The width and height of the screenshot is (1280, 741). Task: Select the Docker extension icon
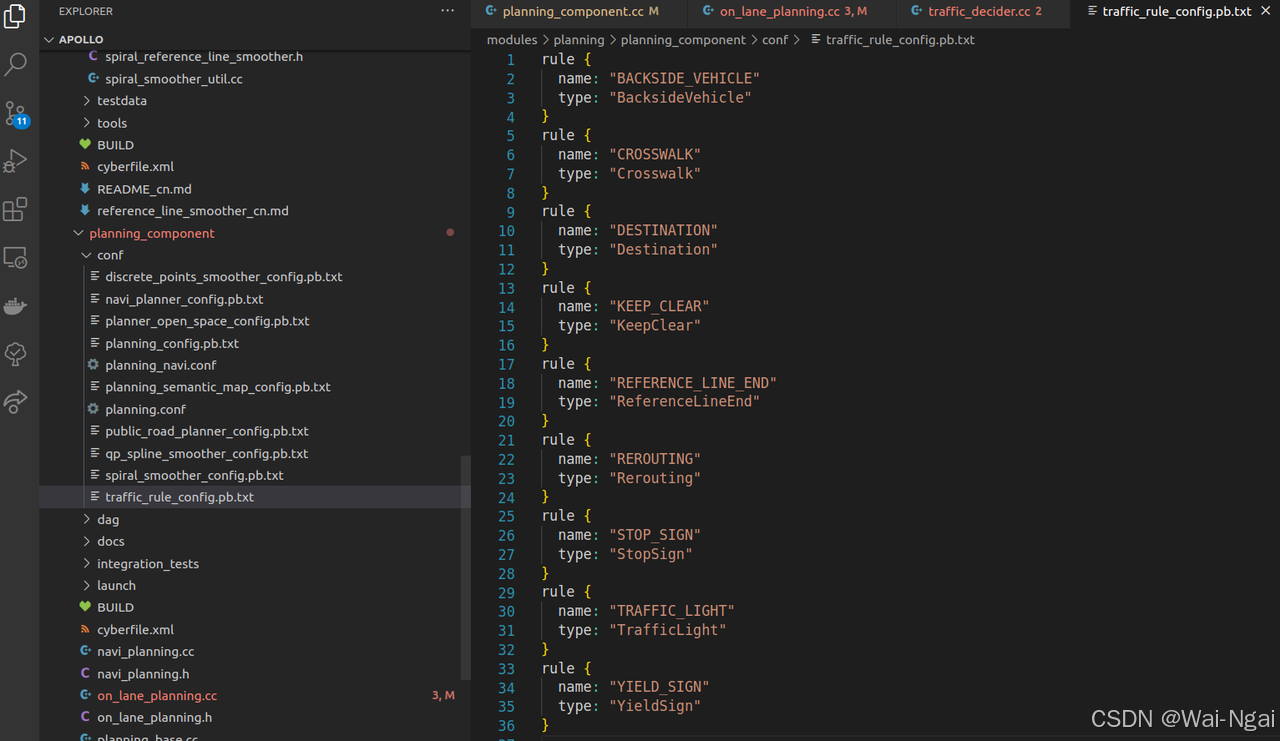click(x=15, y=305)
